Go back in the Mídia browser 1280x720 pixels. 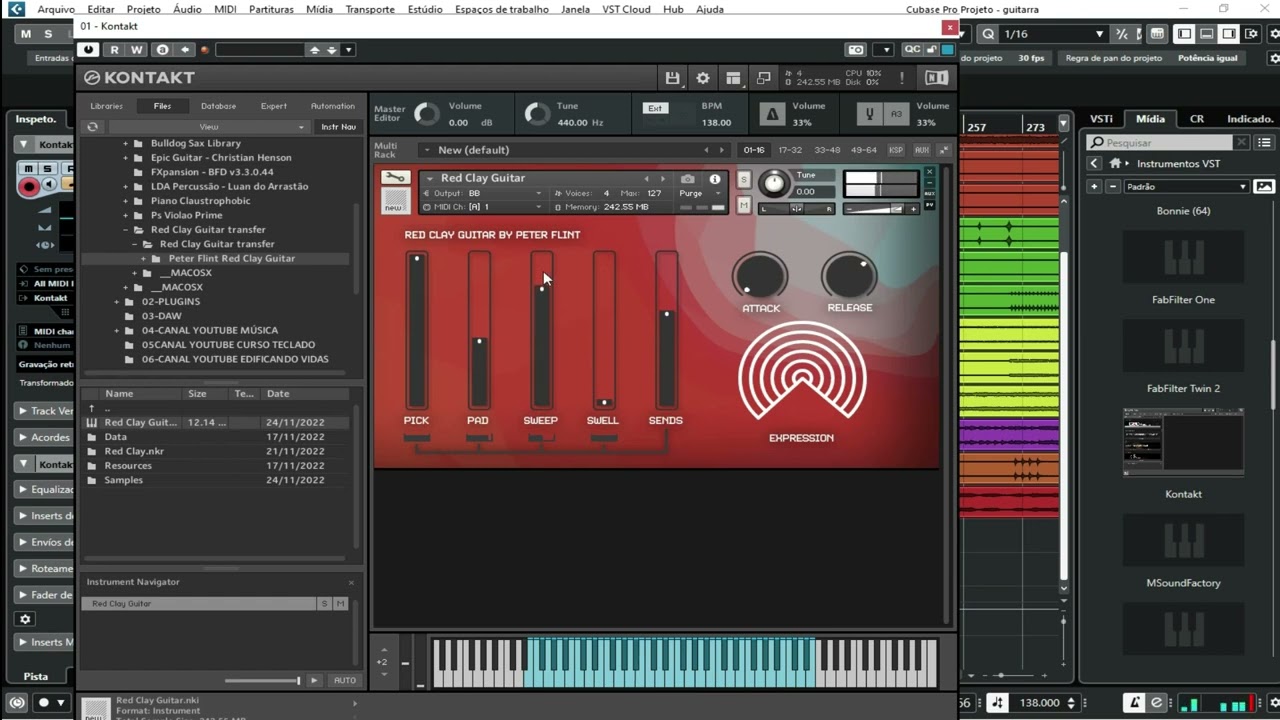click(1094, 163)
